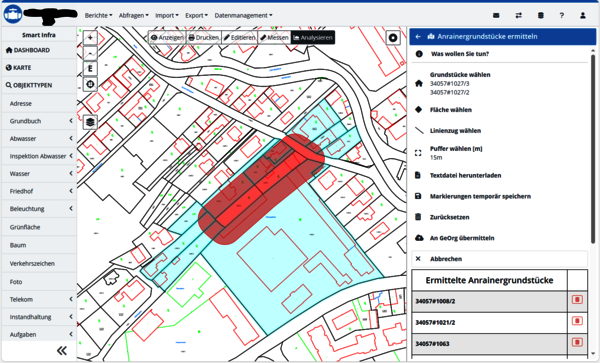Select the Drucken map tool
This screenshot has height=363, width=600.
203,37
